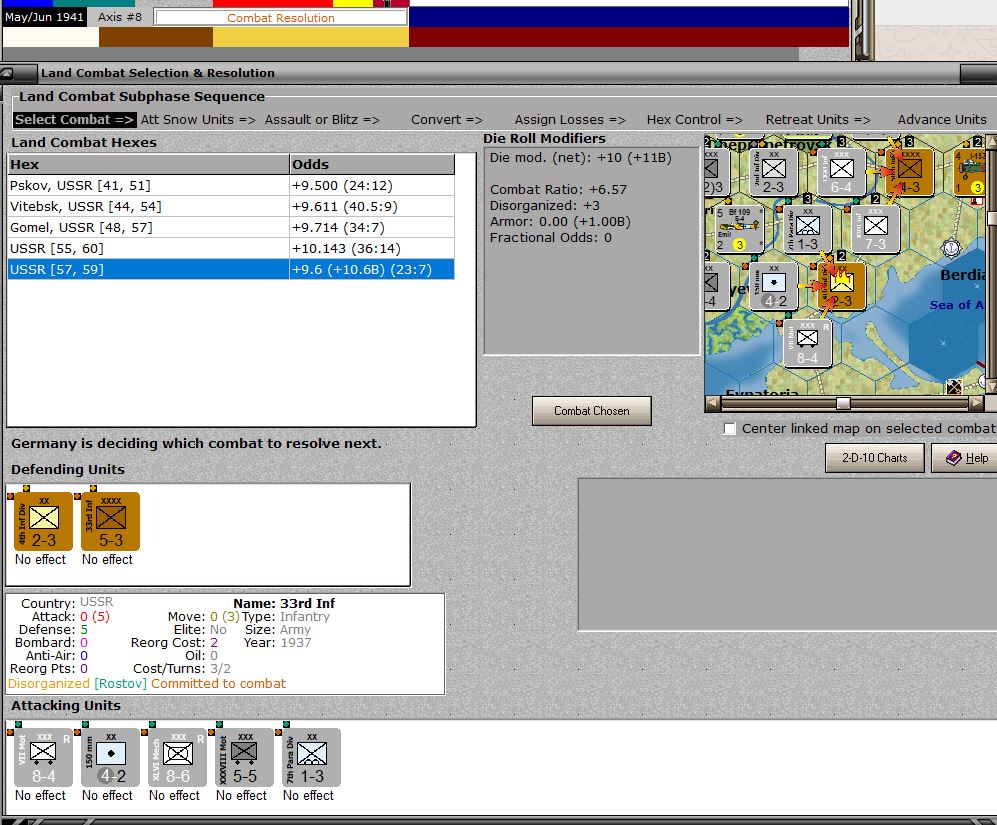Click the yellow color bar under Combat Resolution

tap(311, 37)
